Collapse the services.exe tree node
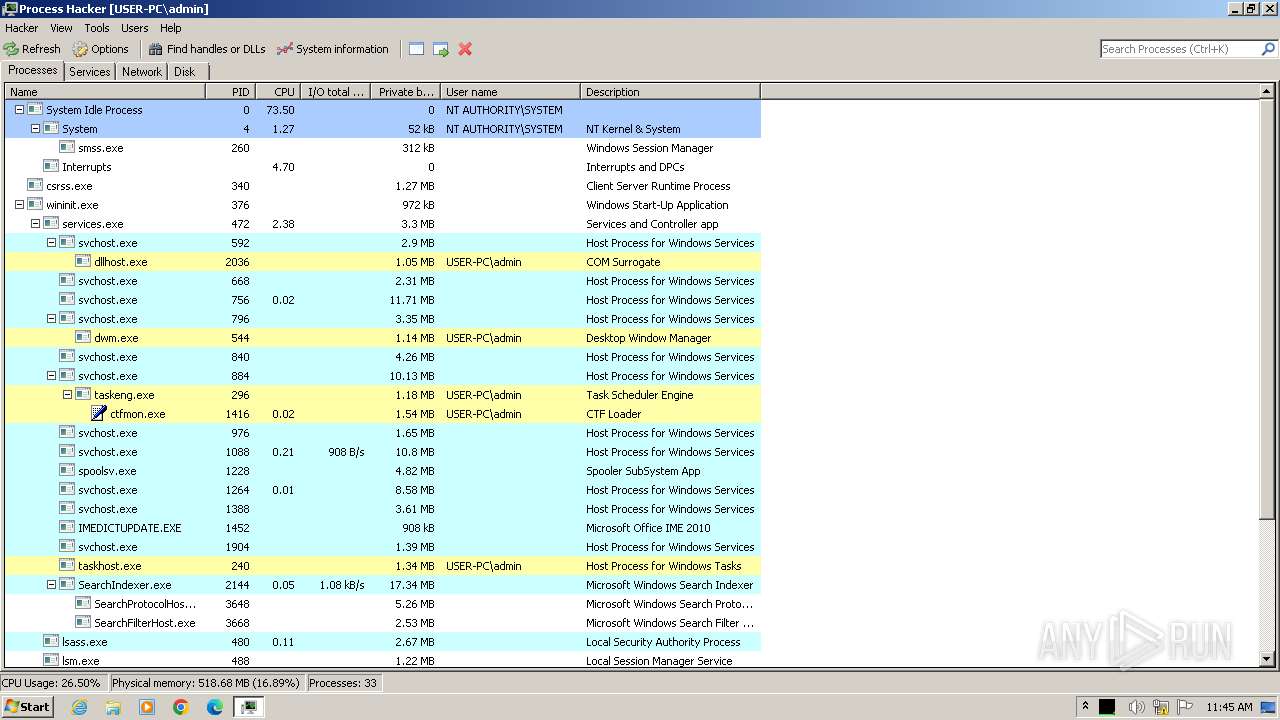1280x720 pixels. 35,224
